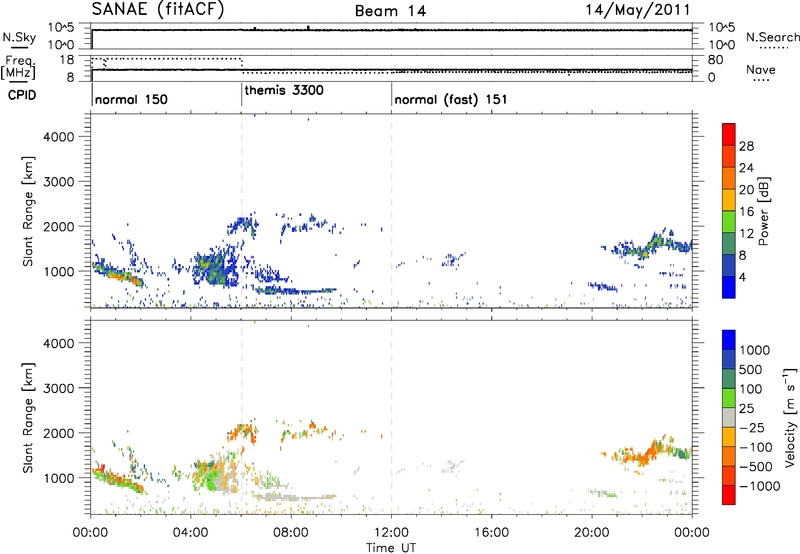
Task: Click the red top segment of Power colorbar
Action: coord(729,134)
